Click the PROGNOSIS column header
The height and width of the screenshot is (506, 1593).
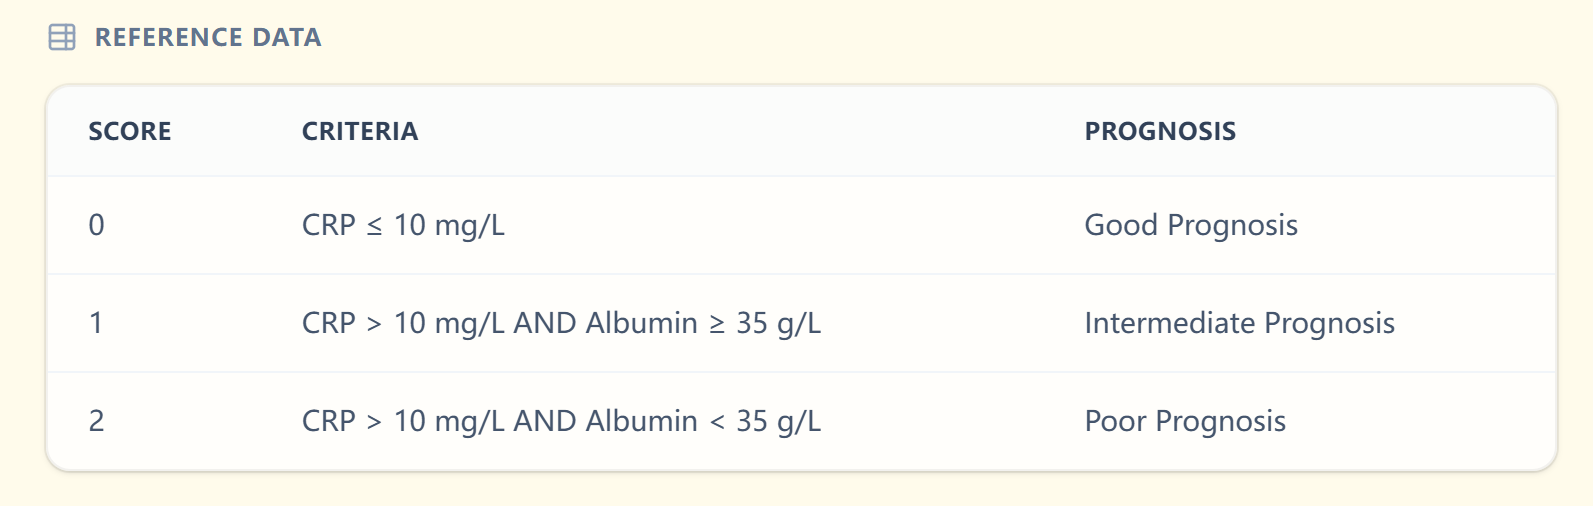[1160, 131]
